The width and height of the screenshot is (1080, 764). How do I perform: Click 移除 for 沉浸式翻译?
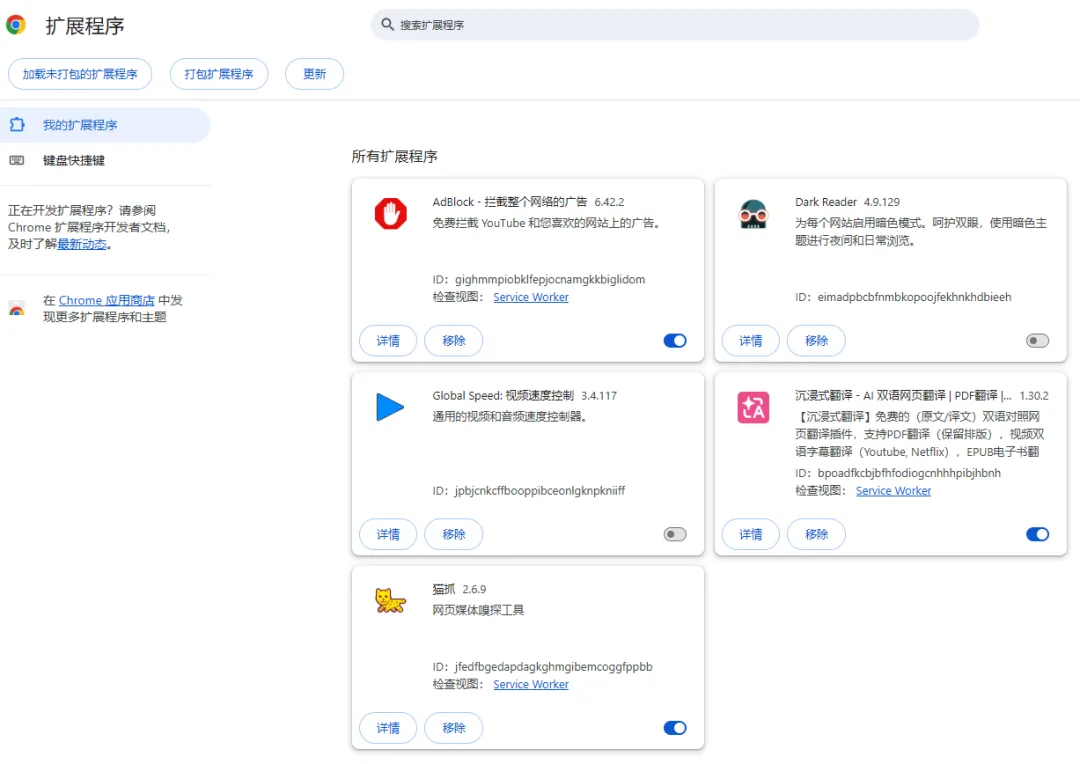tap(816, 534)
